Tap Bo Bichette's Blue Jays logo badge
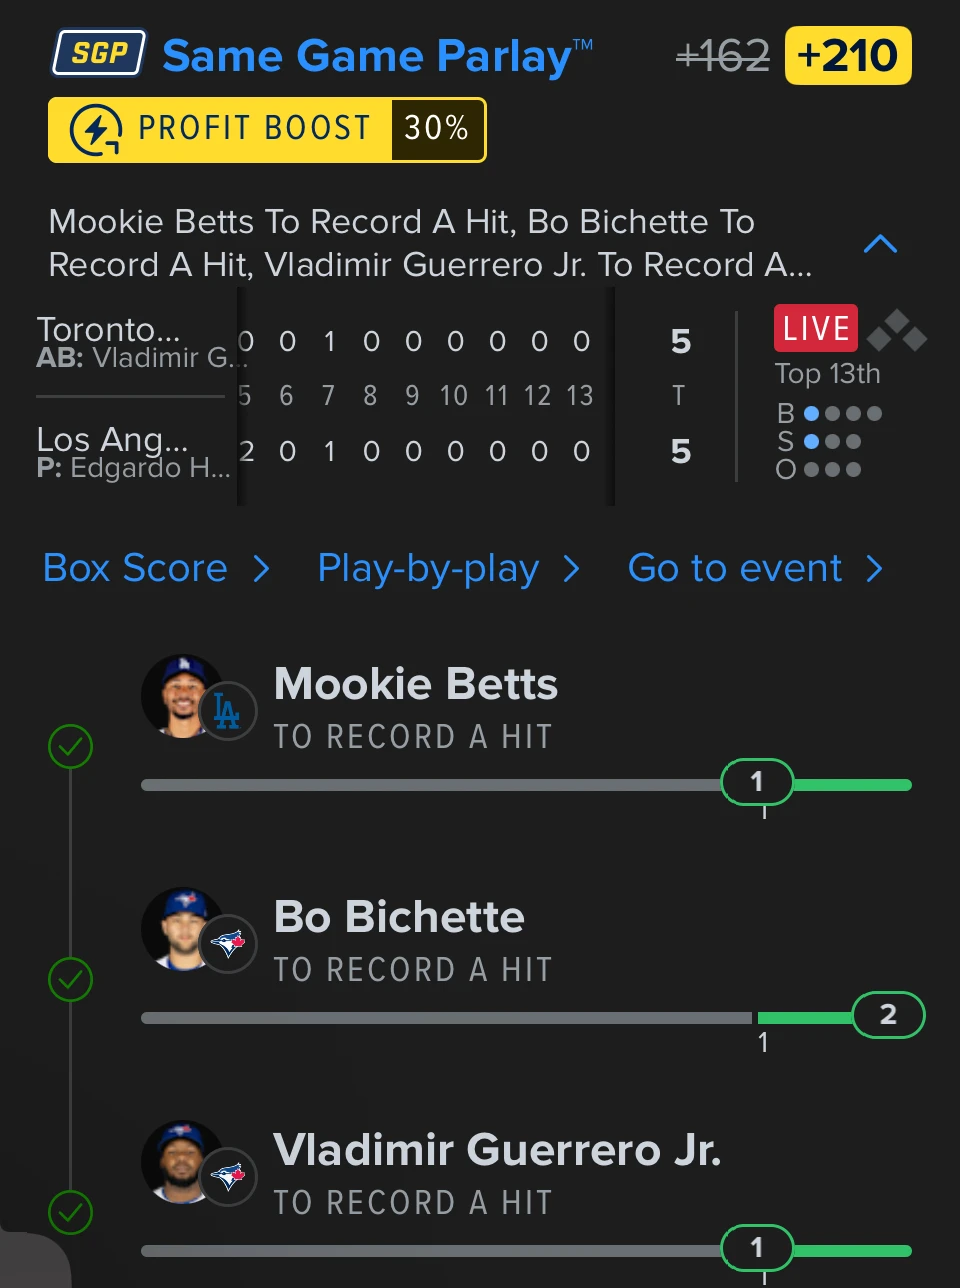This screenshot has height=1288, width=960. click(x=227, y=944)
